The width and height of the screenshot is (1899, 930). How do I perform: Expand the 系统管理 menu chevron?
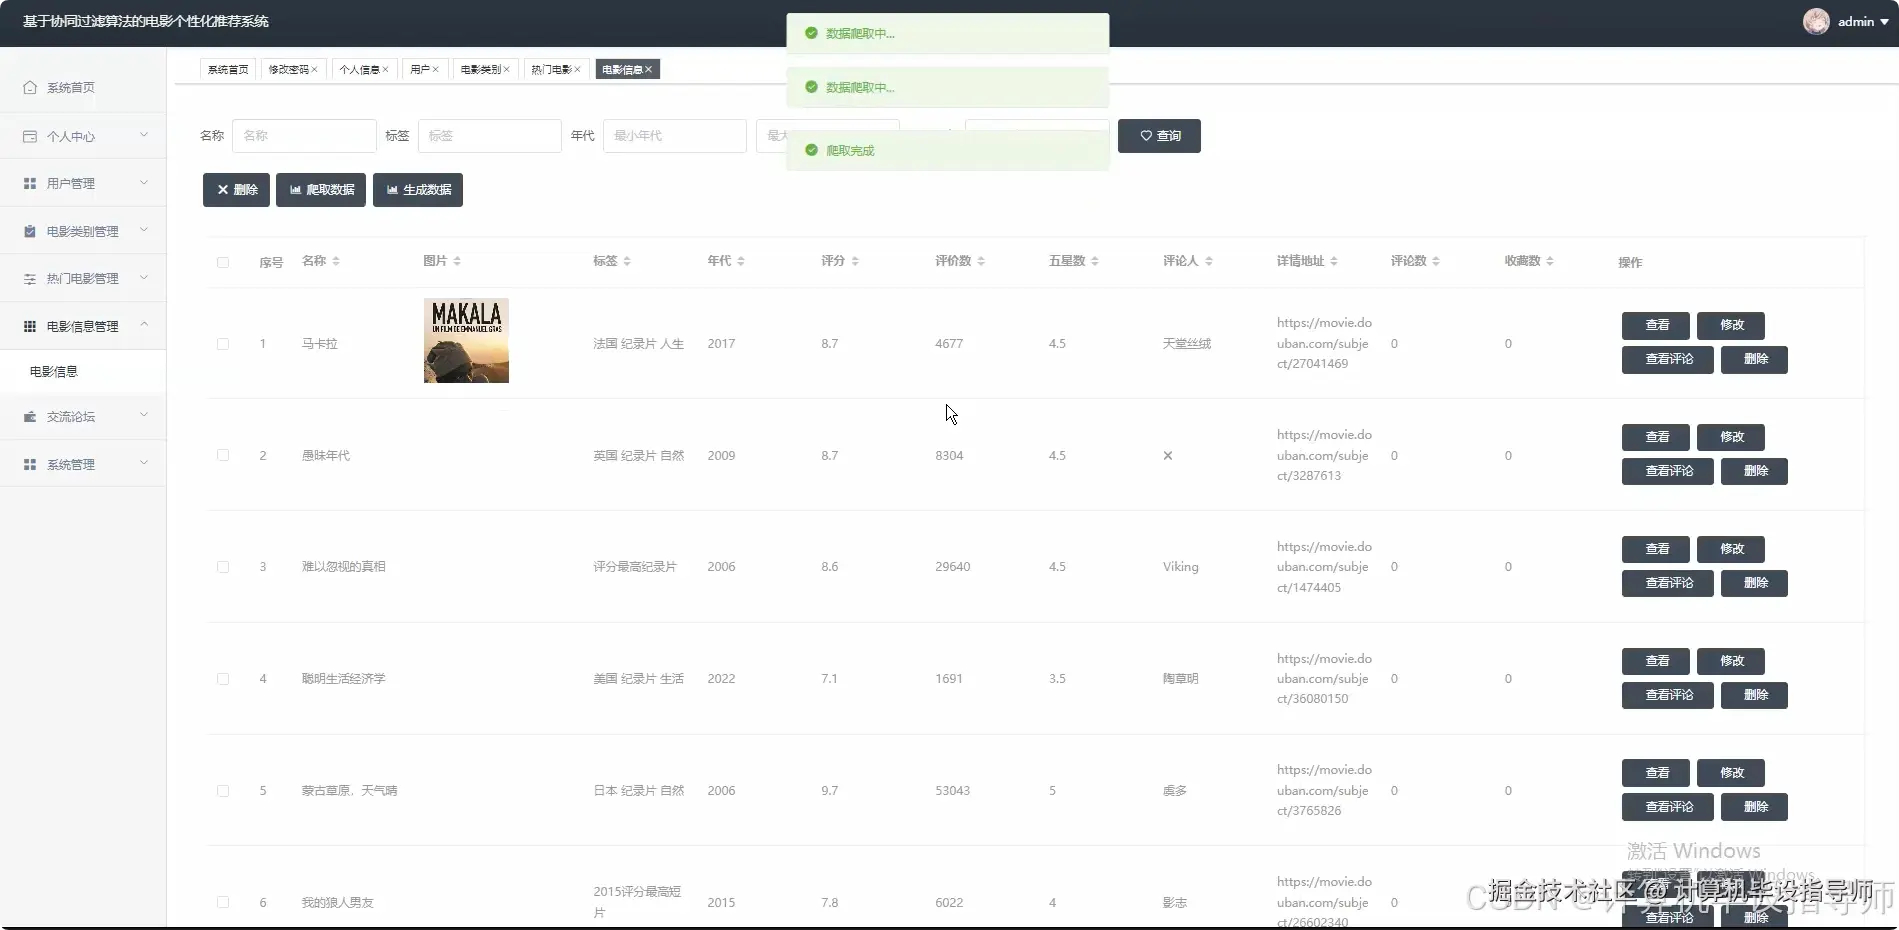[144, 463]
